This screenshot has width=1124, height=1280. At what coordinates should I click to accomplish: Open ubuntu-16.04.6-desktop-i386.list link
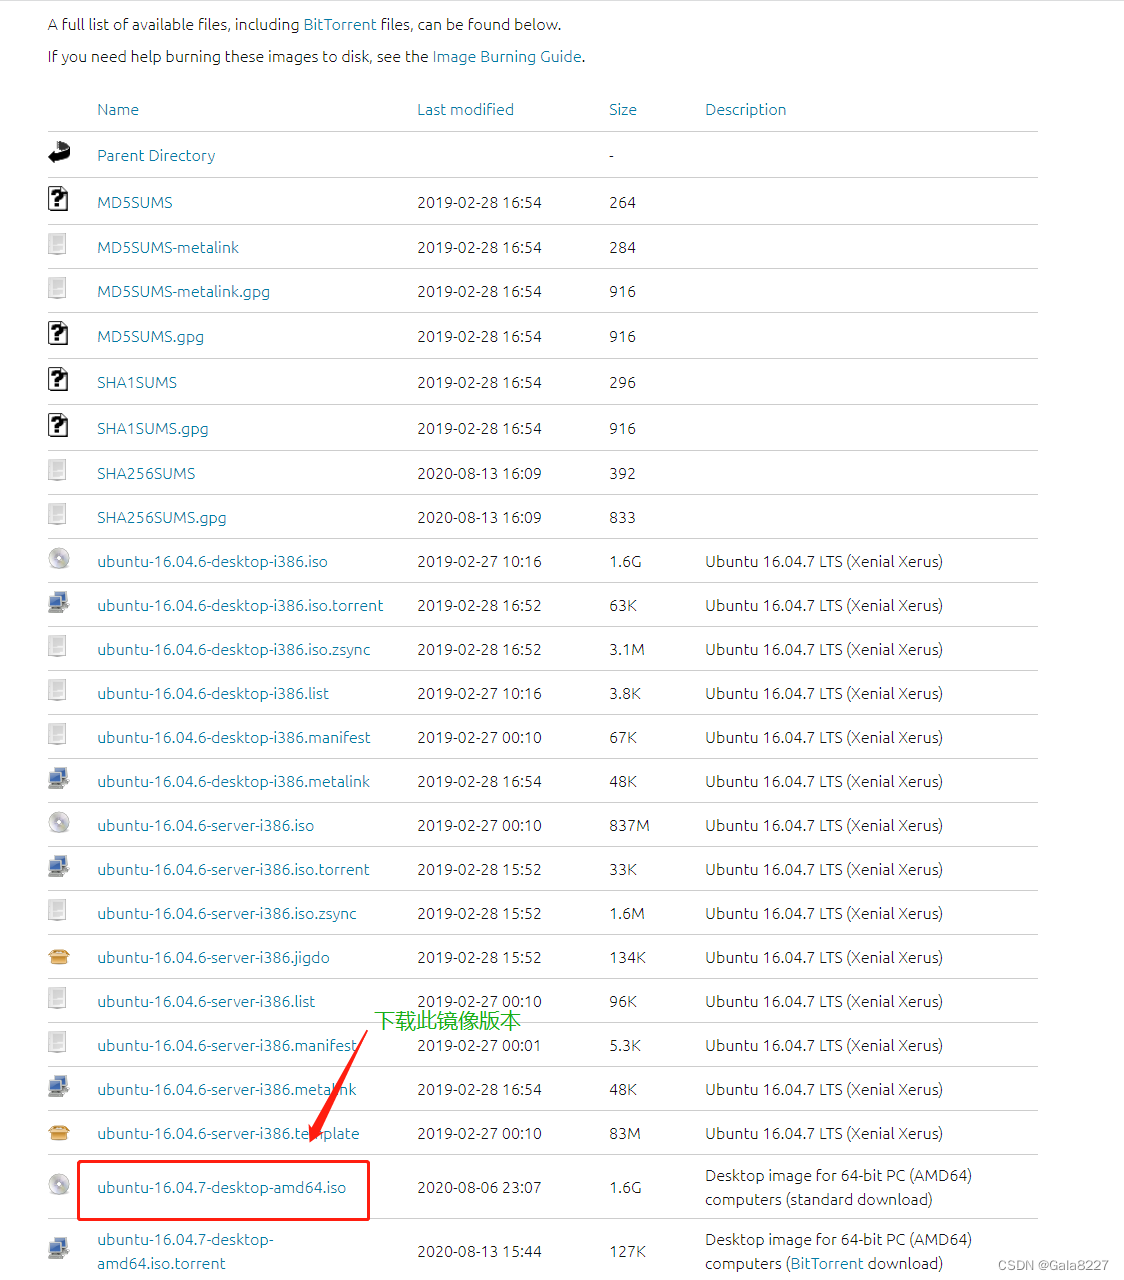point(213,693)
